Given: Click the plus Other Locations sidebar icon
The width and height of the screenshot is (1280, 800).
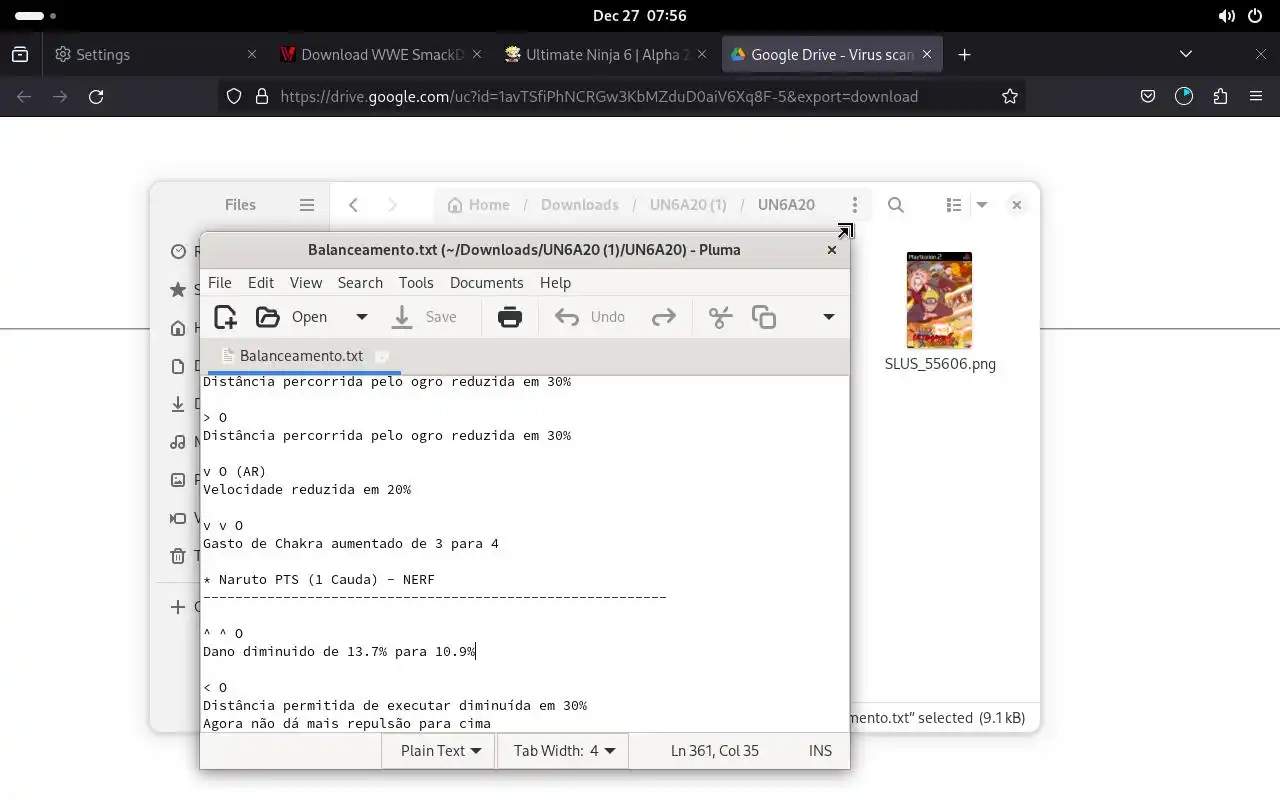Looking at the screenshot, I should (x=178, y=607).
